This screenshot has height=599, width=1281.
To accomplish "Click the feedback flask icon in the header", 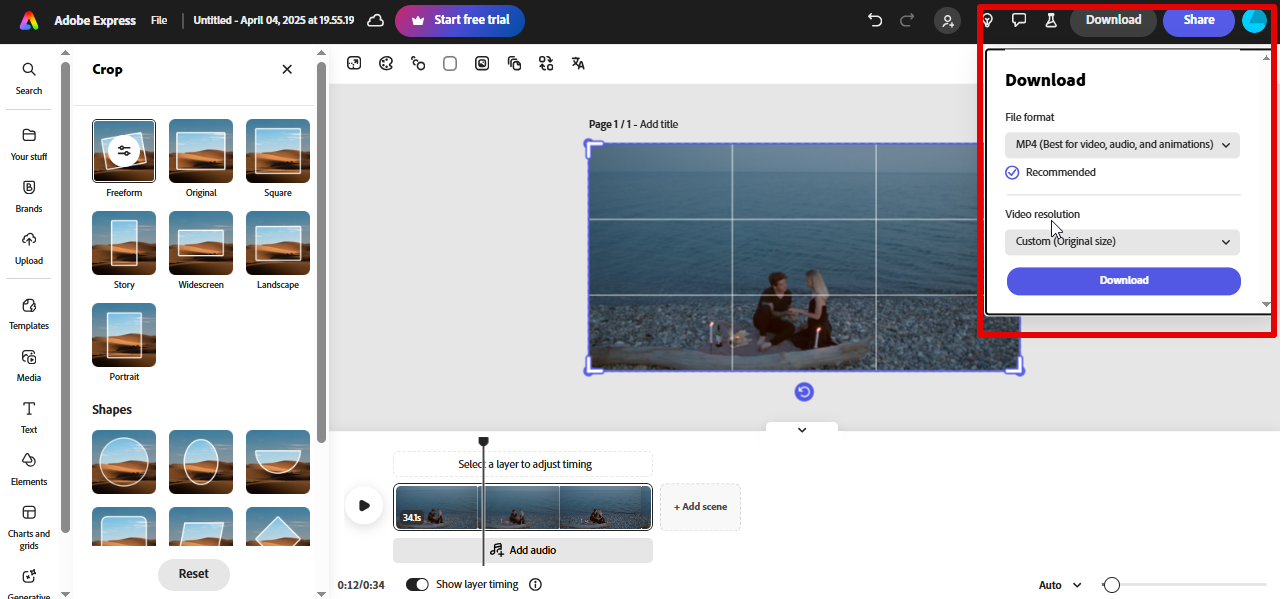I will (x=1051, y=19).
